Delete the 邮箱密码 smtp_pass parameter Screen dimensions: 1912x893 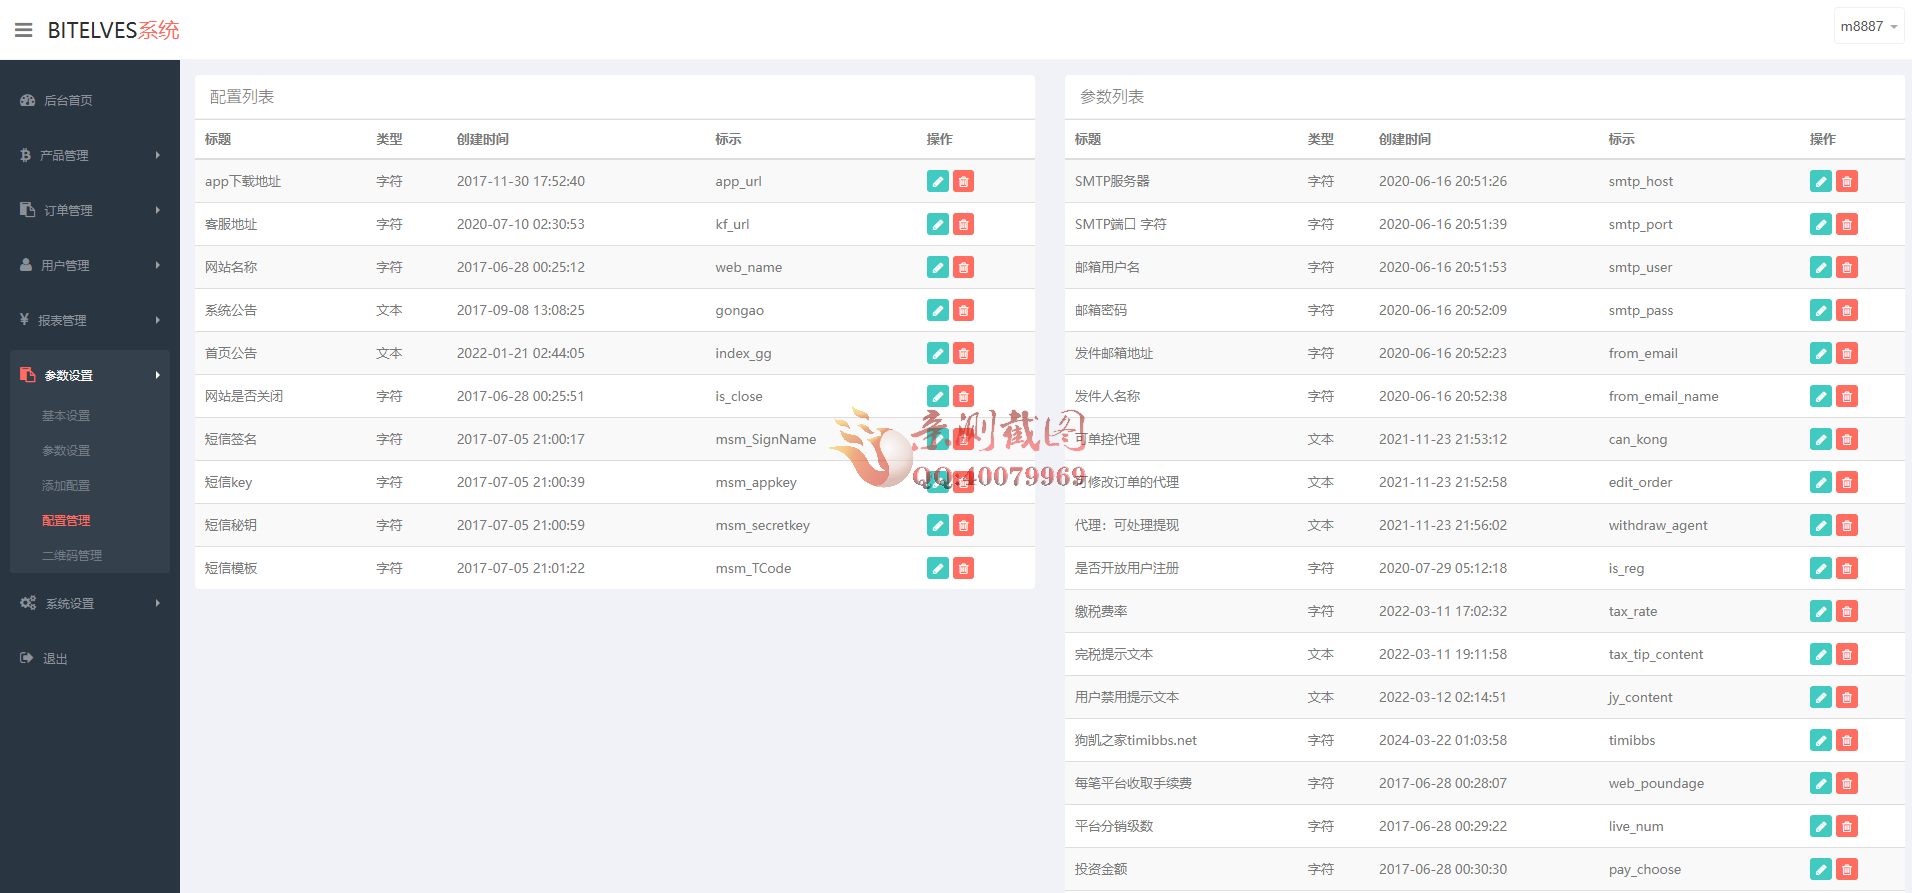pyautogui.click(x=1846, y=310)
